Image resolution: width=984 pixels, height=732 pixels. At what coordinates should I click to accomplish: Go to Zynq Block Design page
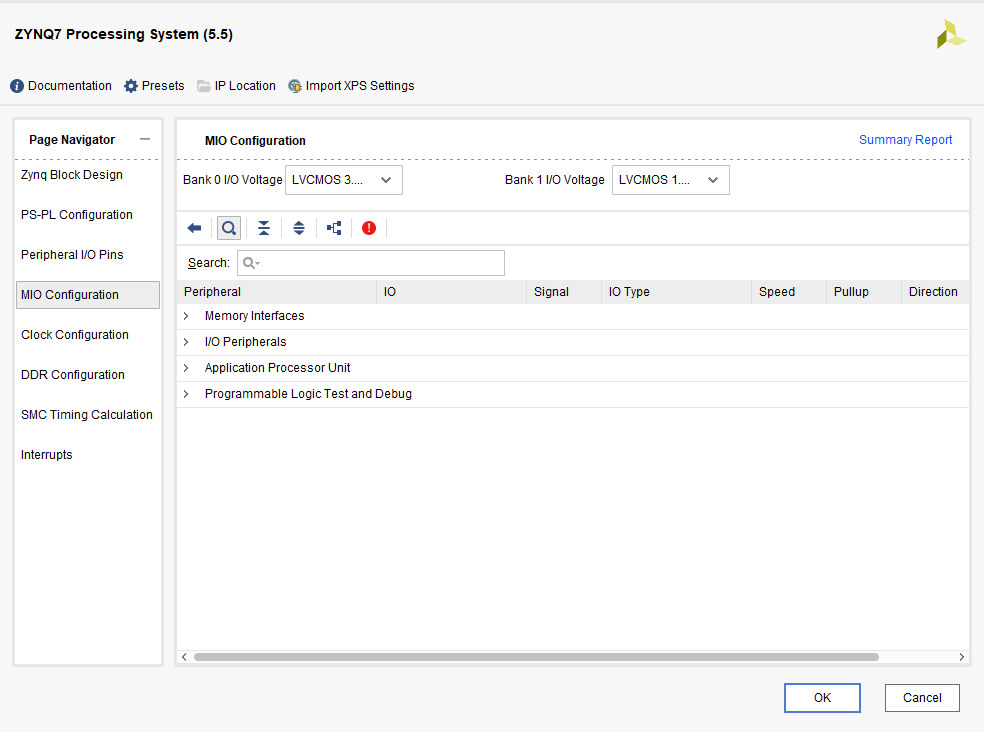[72, 175]
